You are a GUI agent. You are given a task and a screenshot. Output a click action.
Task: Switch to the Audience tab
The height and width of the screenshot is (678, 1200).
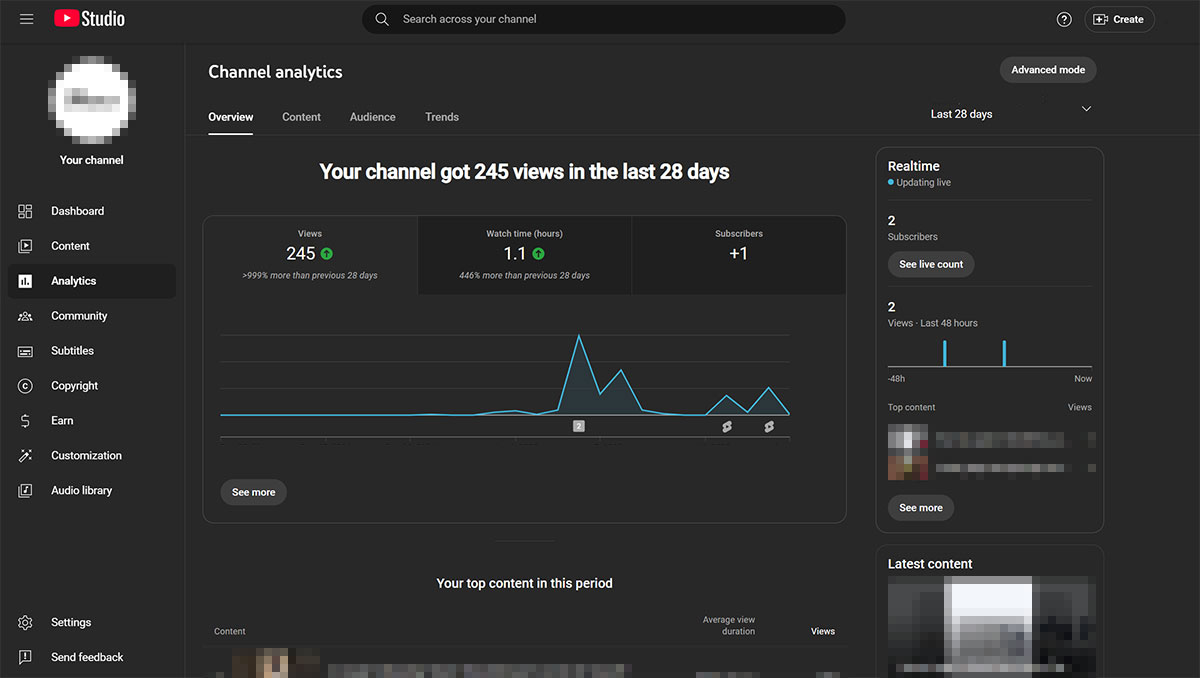[x=372, y=117]
